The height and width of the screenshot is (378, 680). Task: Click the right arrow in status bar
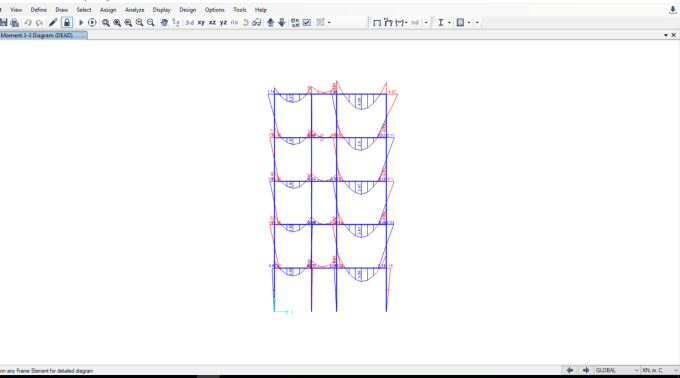(586, 370)
